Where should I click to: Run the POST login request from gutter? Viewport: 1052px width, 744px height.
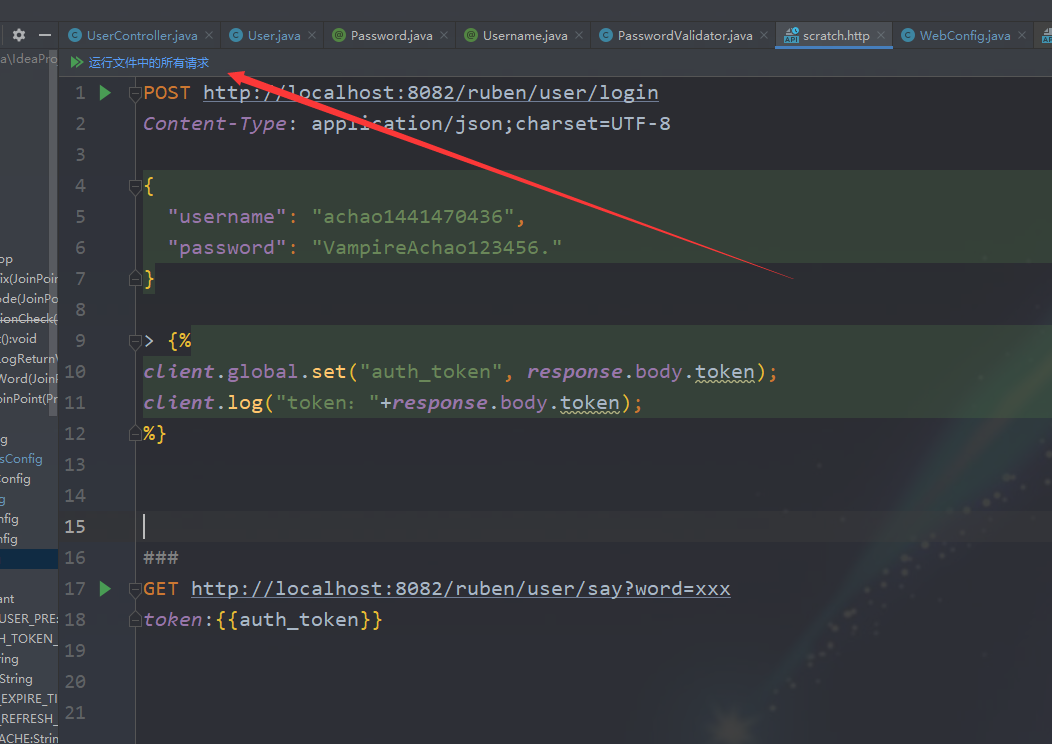(105, 93)
